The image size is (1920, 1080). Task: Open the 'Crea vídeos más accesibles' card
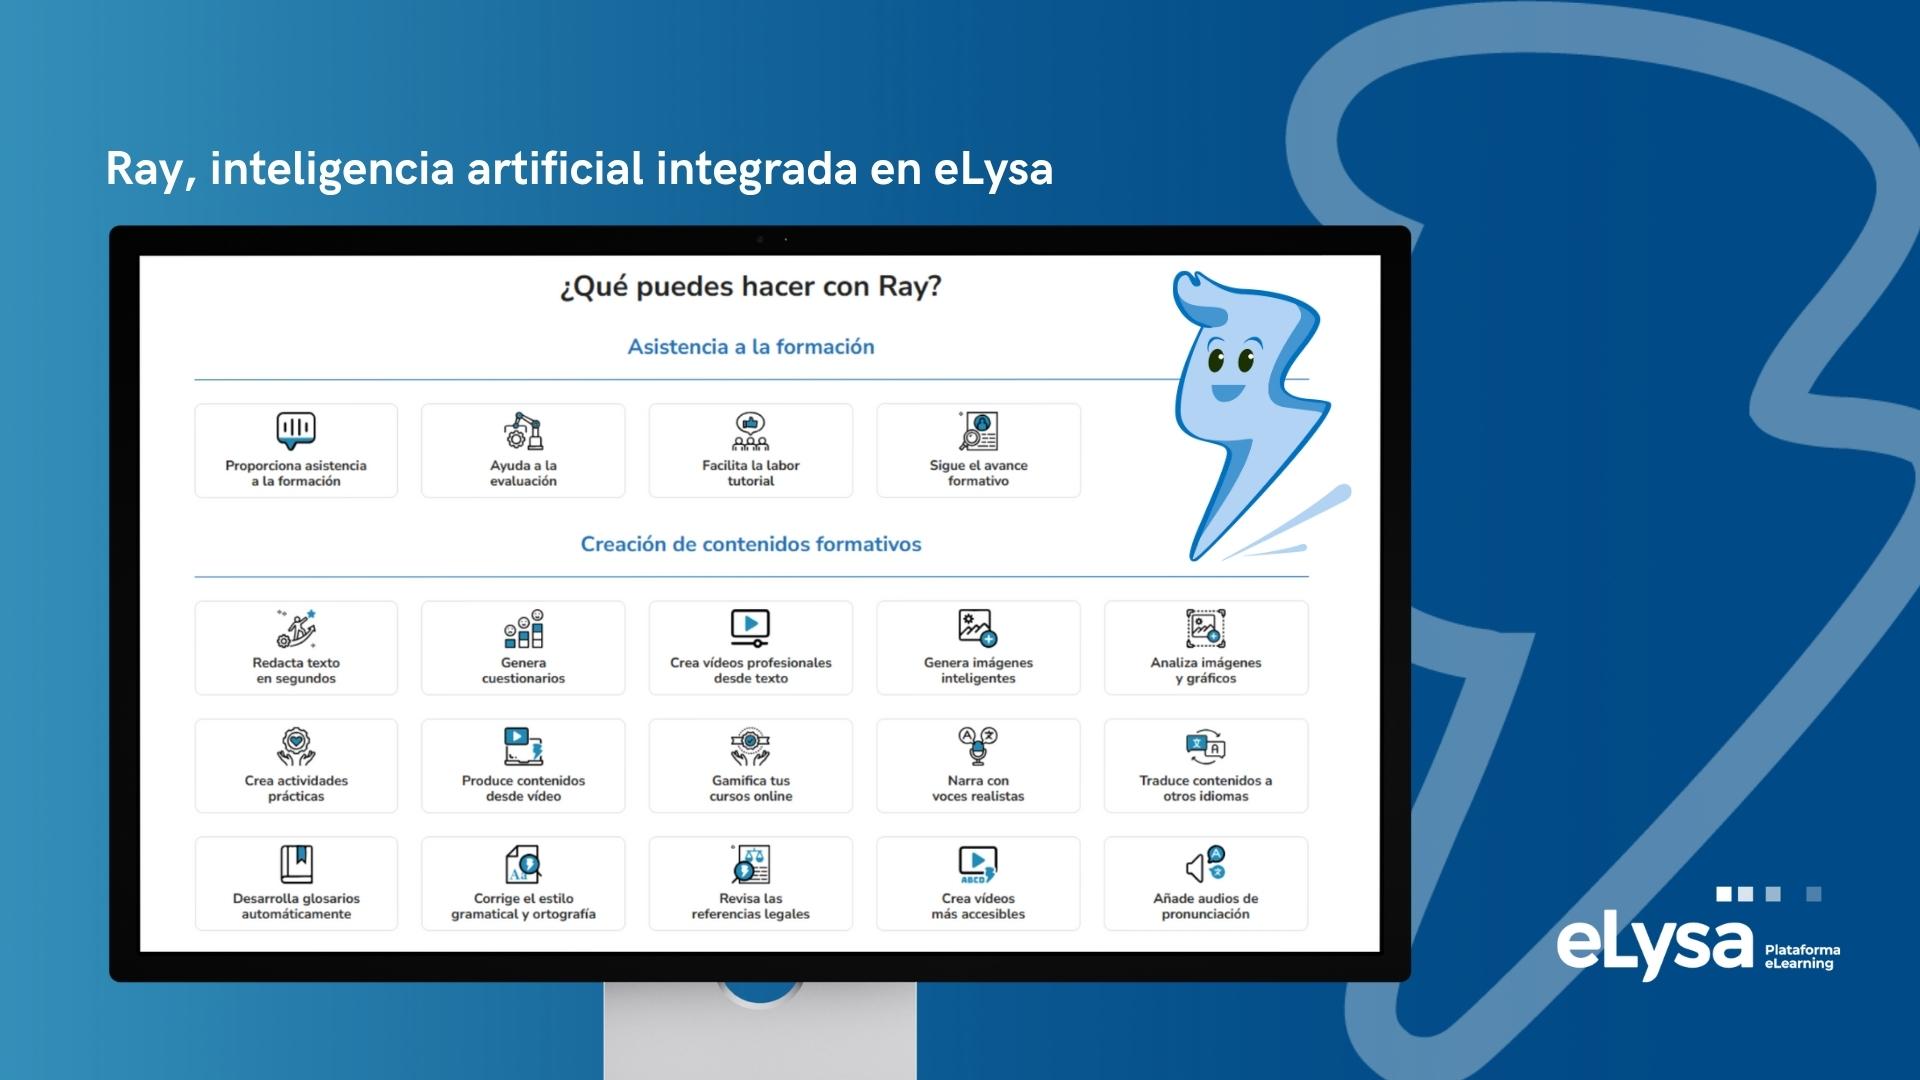tap(978, 884)
